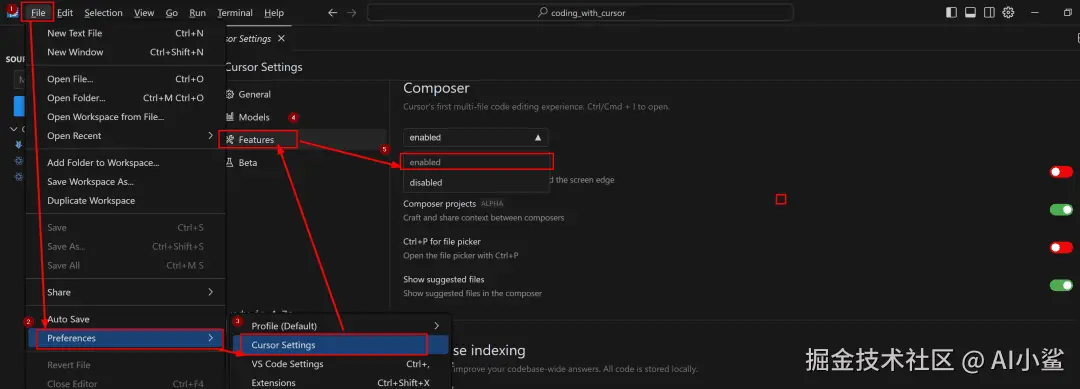Open the View menu
Viewport: 1080px width, 389px height.
pyautogui.click(x=144, y=12)
